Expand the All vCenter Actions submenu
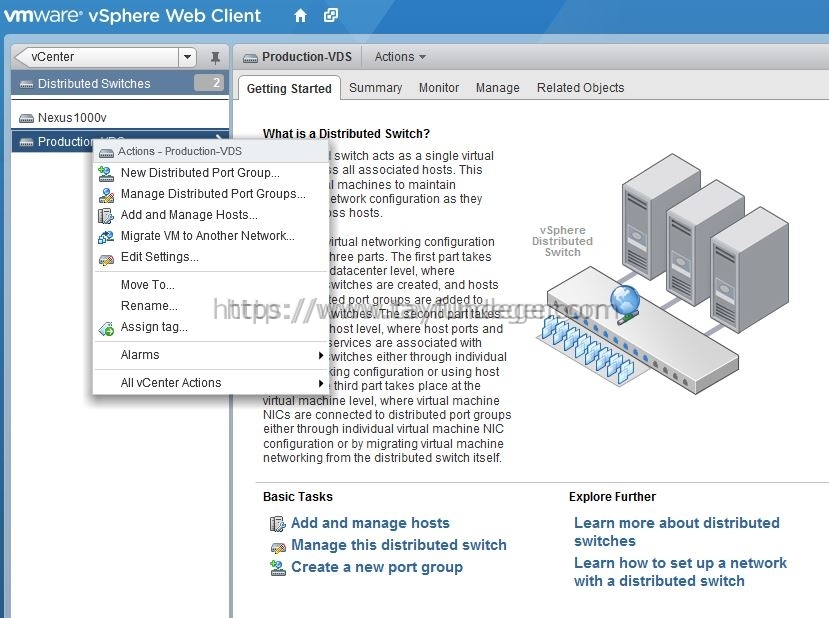 210,382
